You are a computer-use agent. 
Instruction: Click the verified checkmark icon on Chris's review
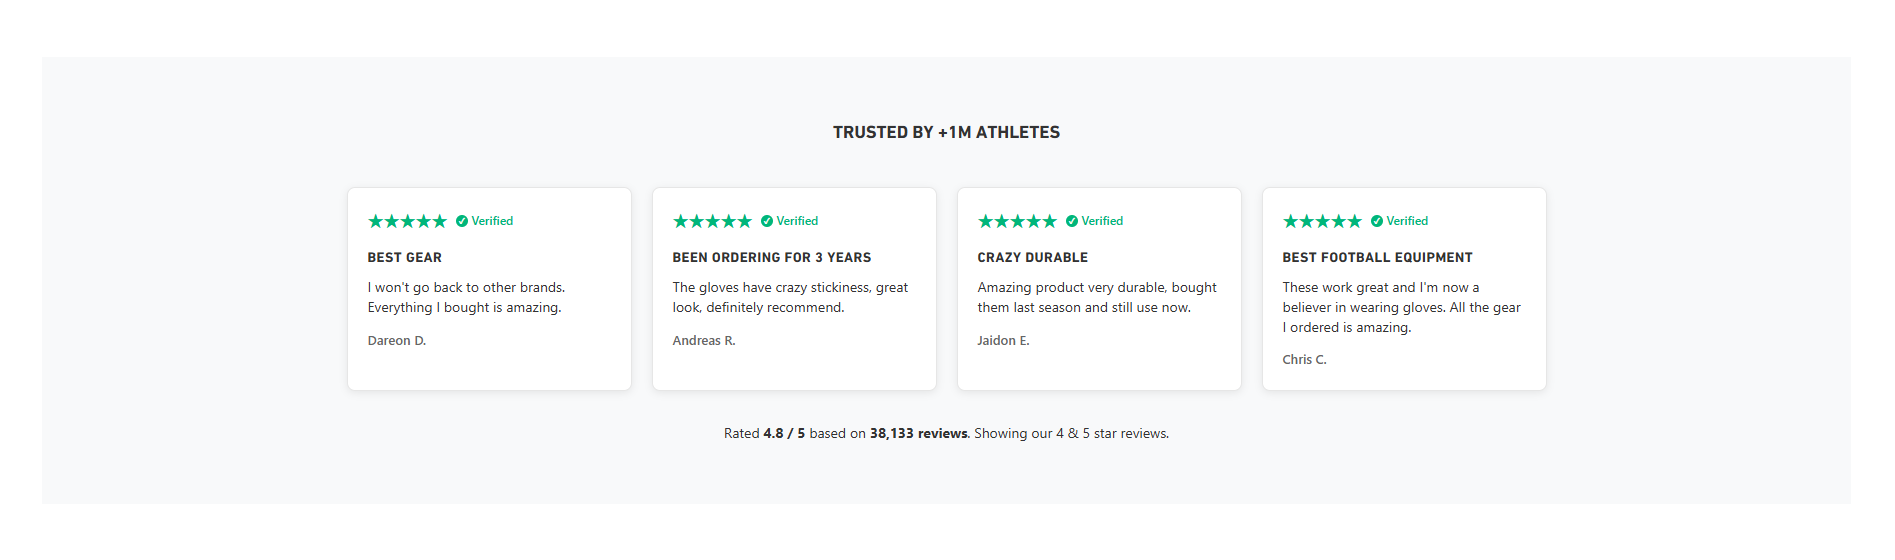pyautogui.click(x=1377, y=221)
